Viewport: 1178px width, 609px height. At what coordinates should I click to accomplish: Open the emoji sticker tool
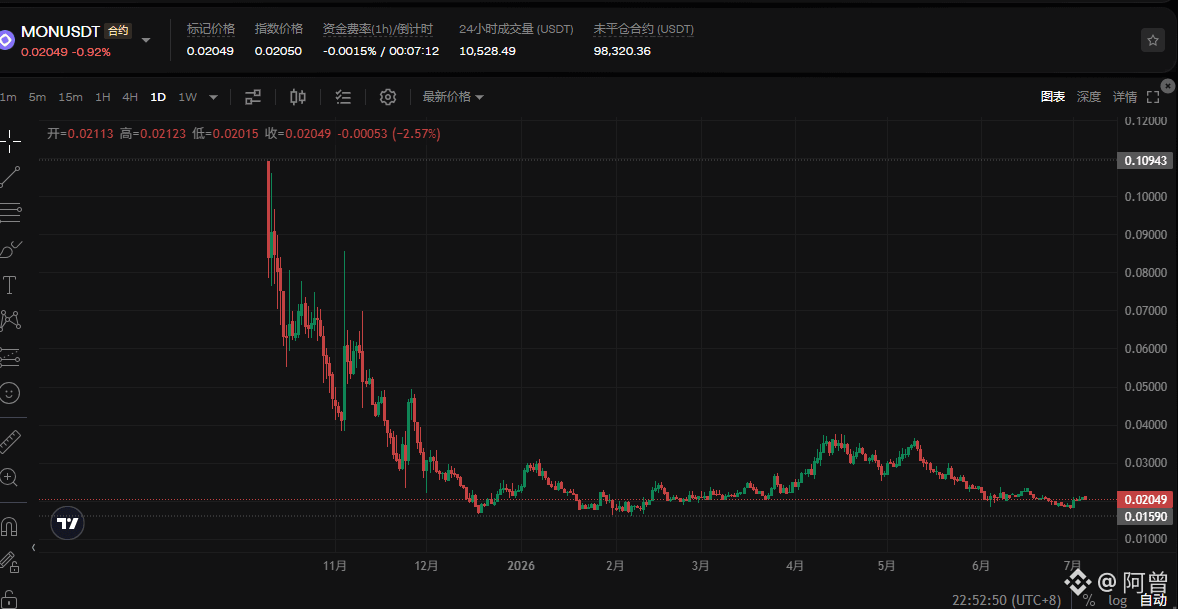pos(10,393)
